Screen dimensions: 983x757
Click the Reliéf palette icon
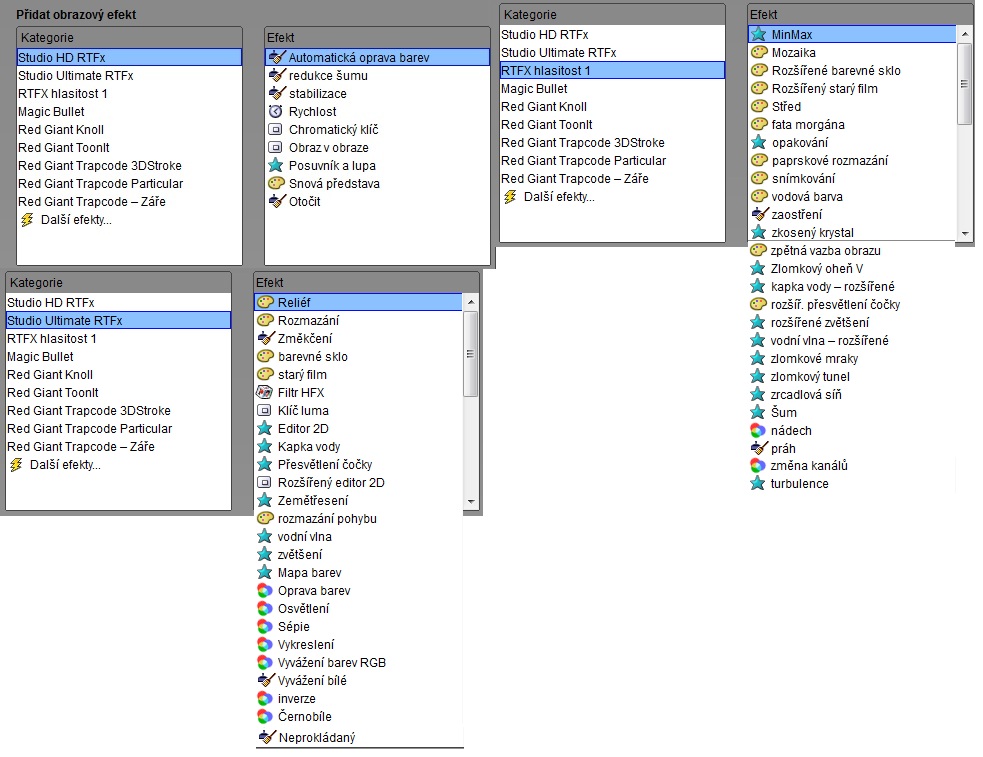click(265, 302)
